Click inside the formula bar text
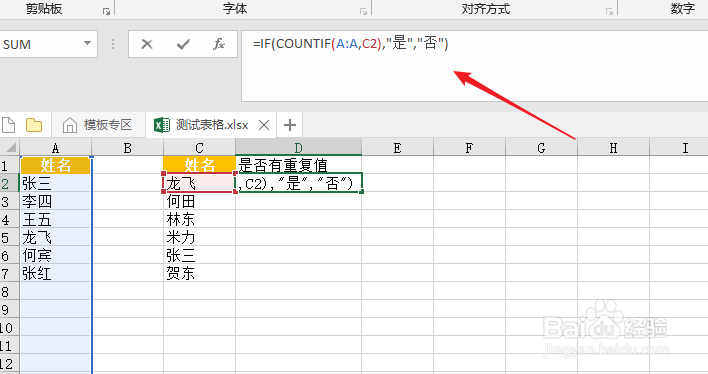The image size is (708, 374). coord(350,44)
